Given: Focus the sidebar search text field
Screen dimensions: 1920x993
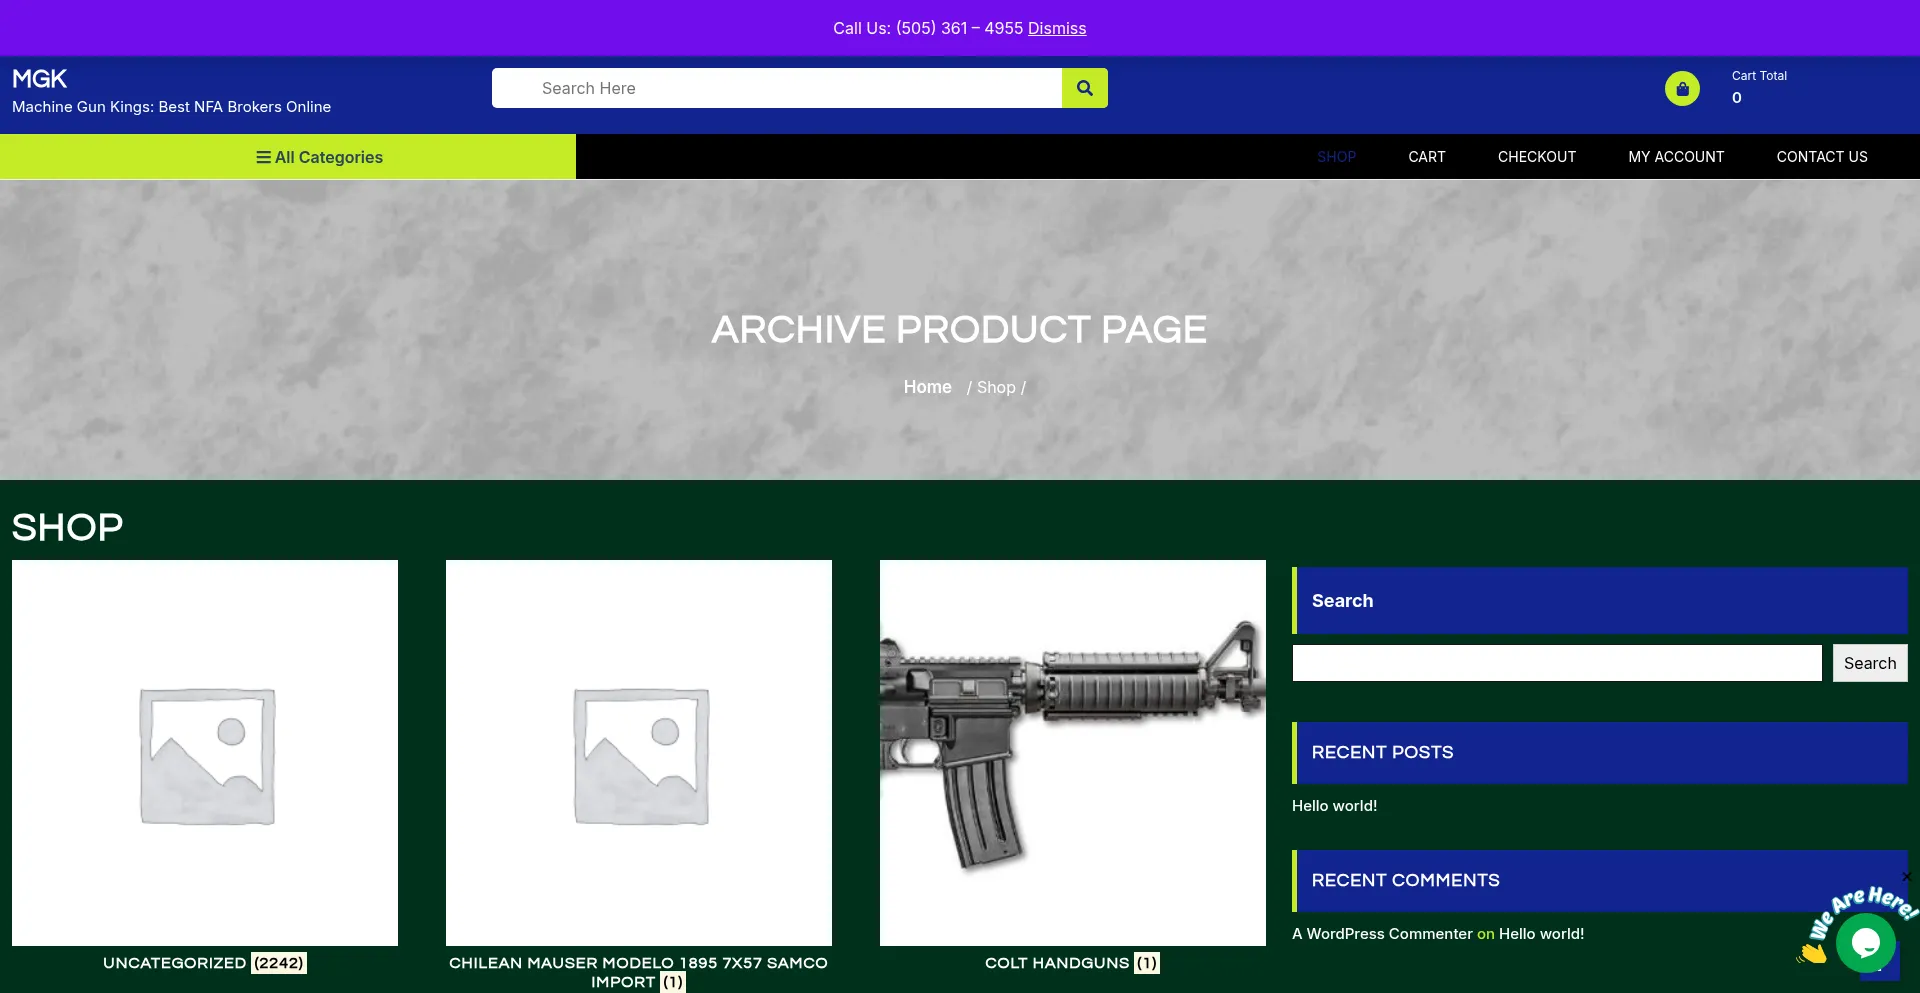Looking at the screenshot, I should [1557, 663].
